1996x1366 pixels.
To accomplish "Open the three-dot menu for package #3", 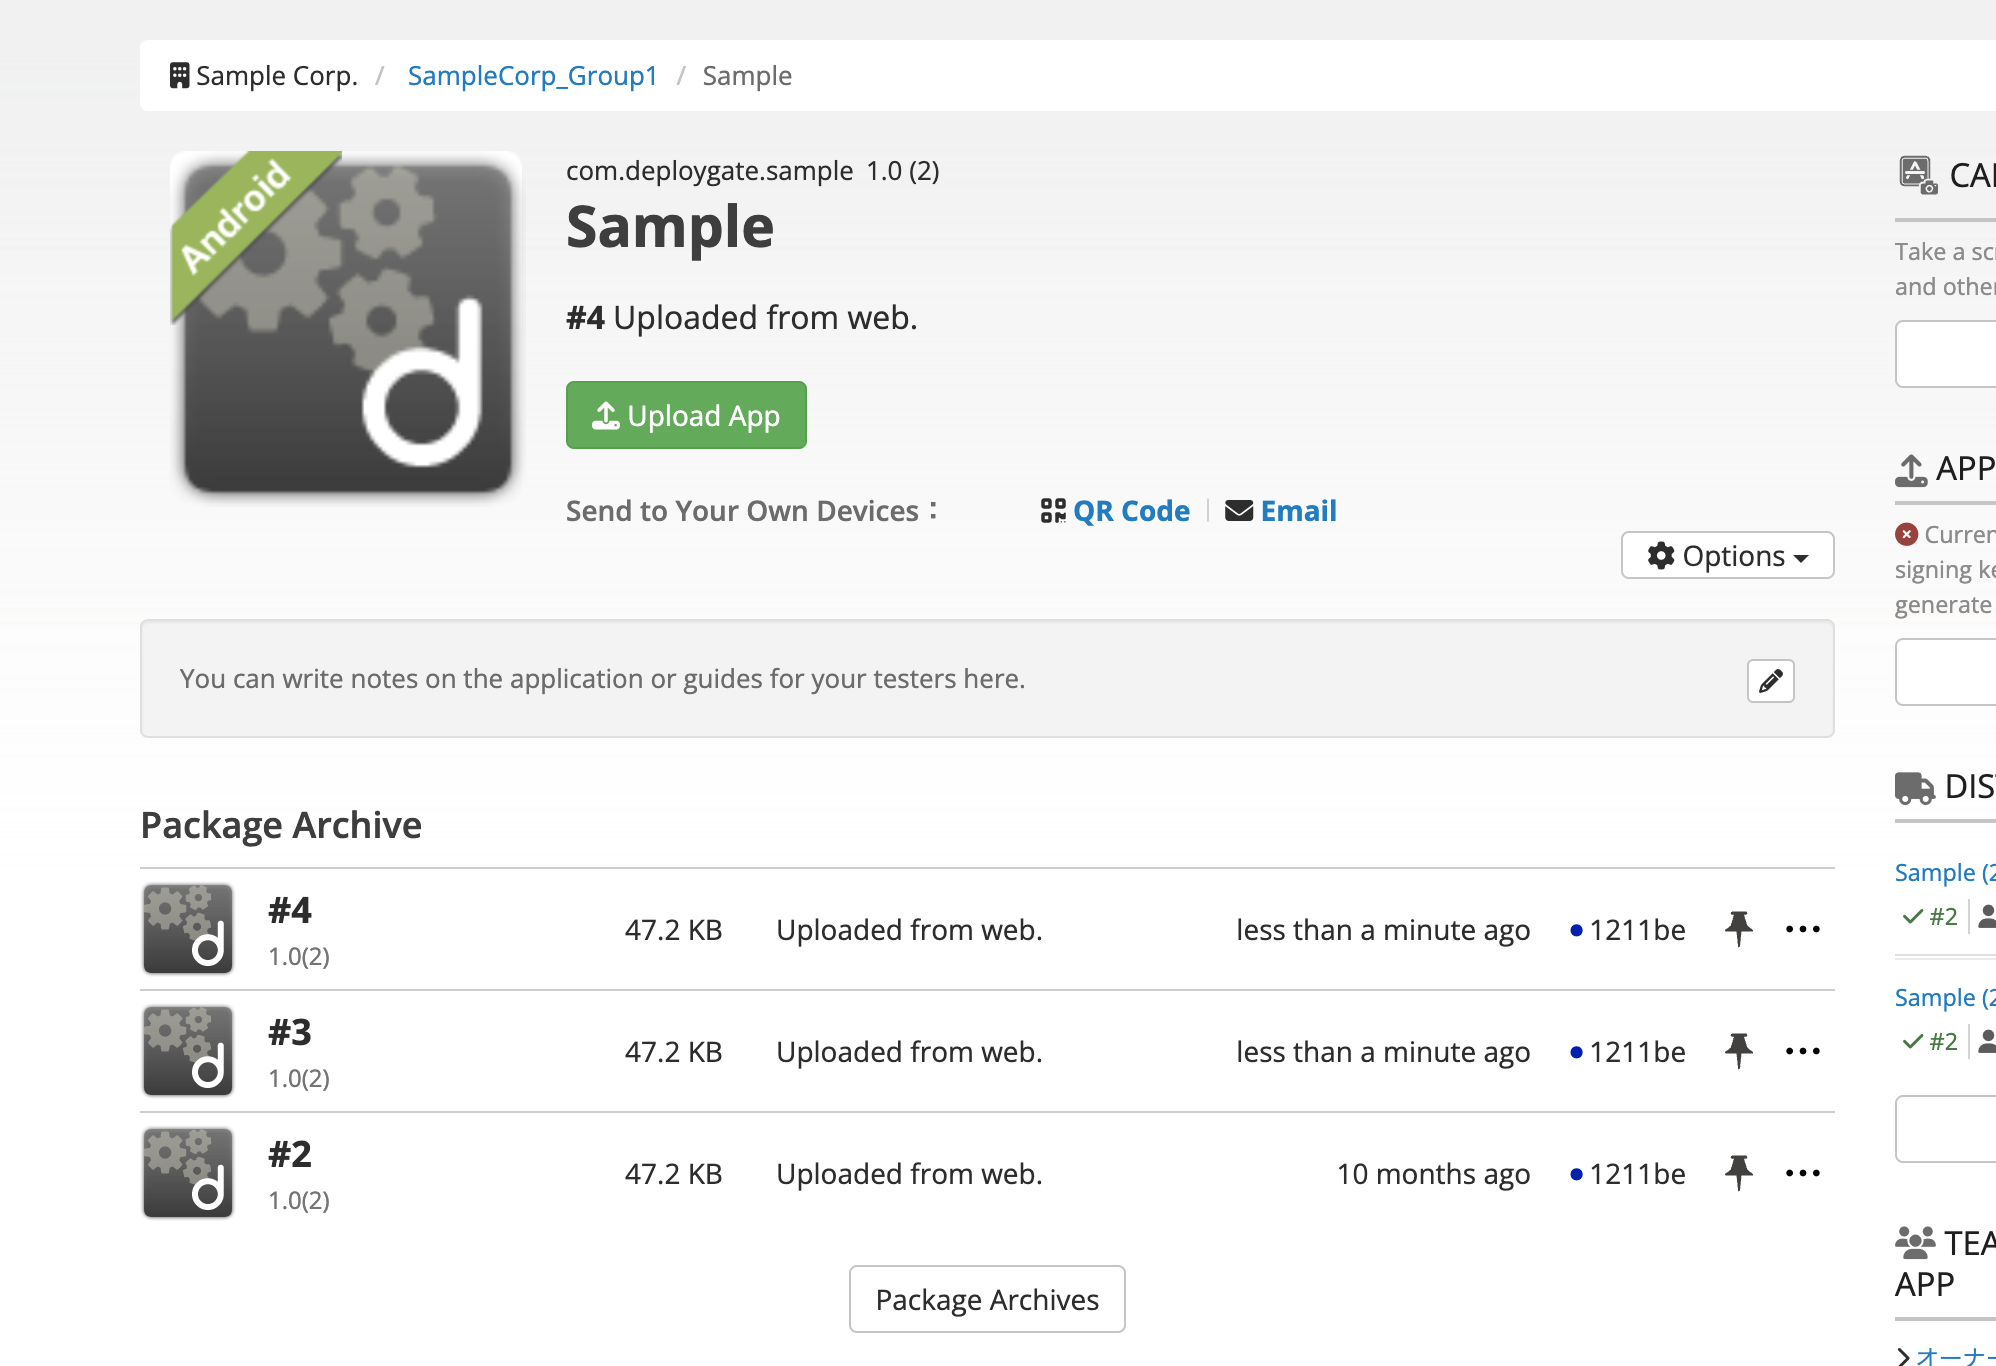I will click(1802, 1051).
